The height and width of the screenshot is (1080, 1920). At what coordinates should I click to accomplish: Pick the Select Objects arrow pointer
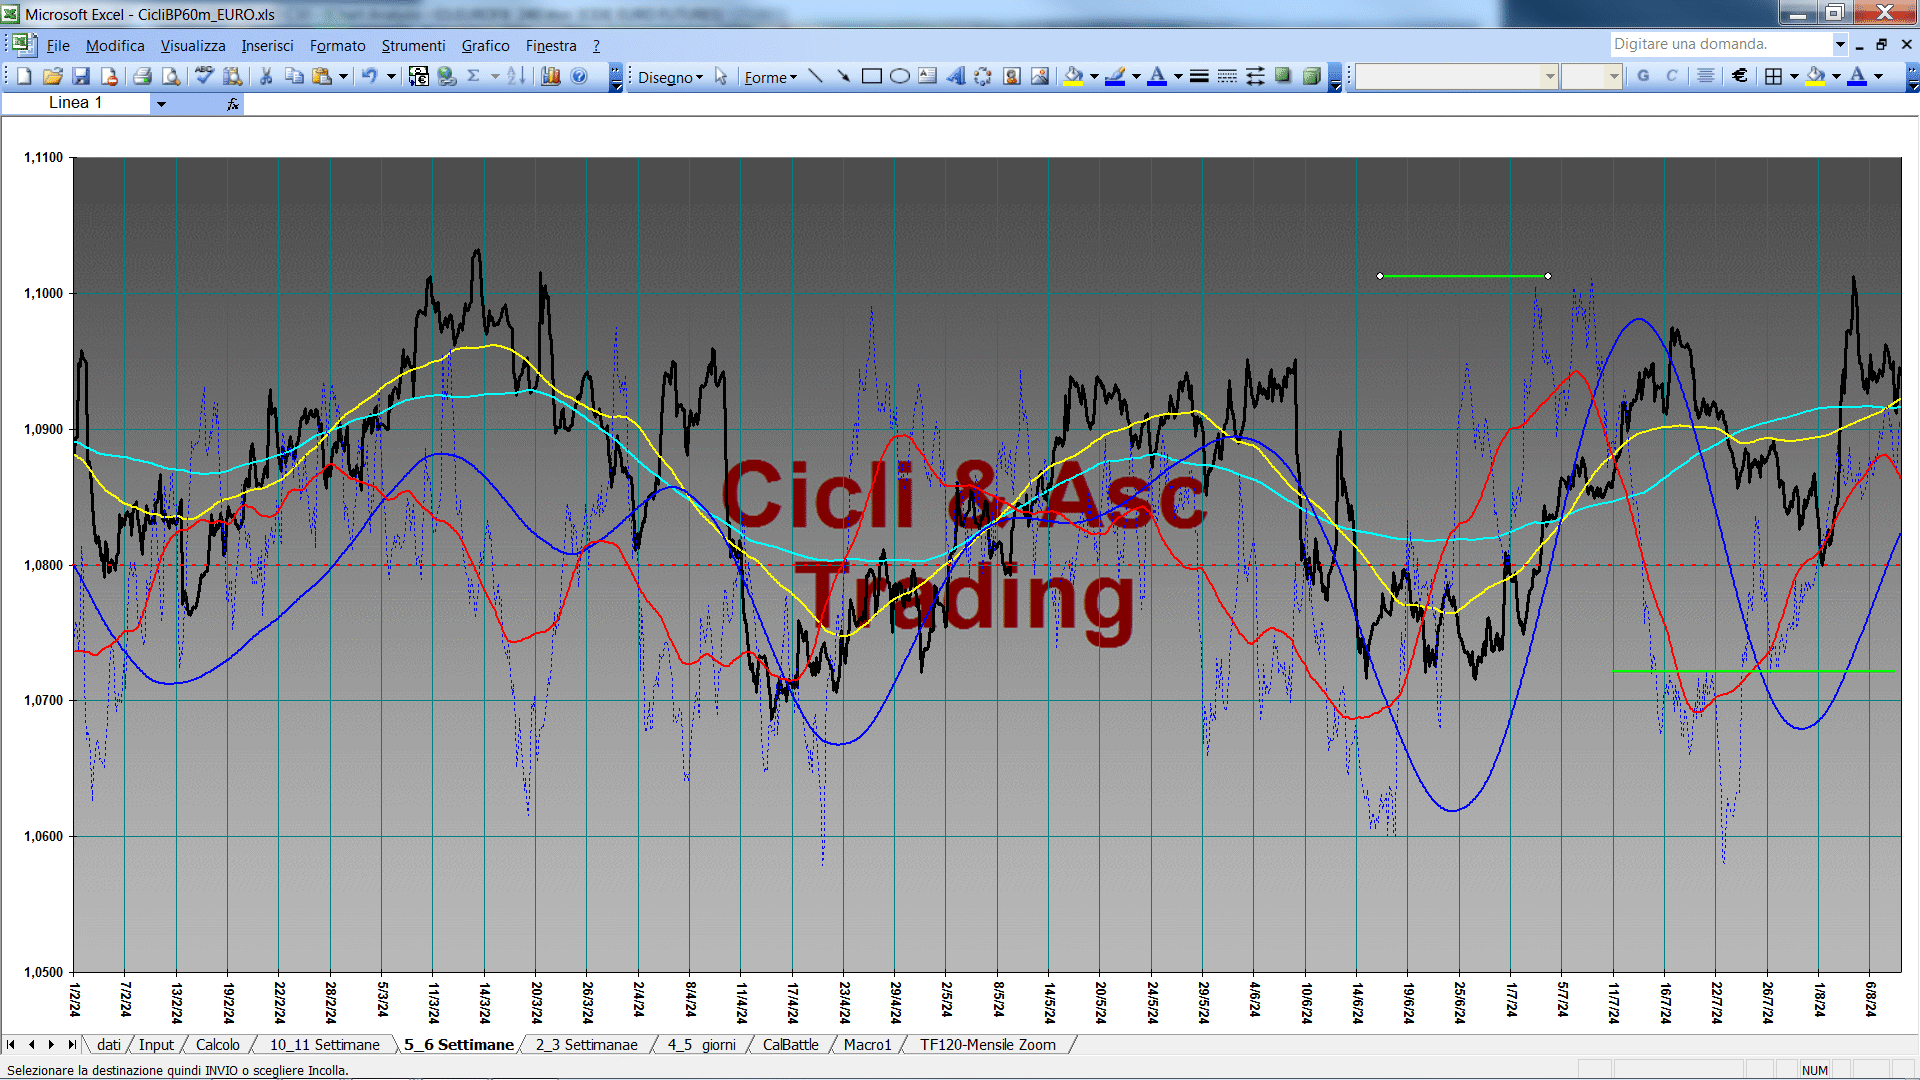coord(721,77)
